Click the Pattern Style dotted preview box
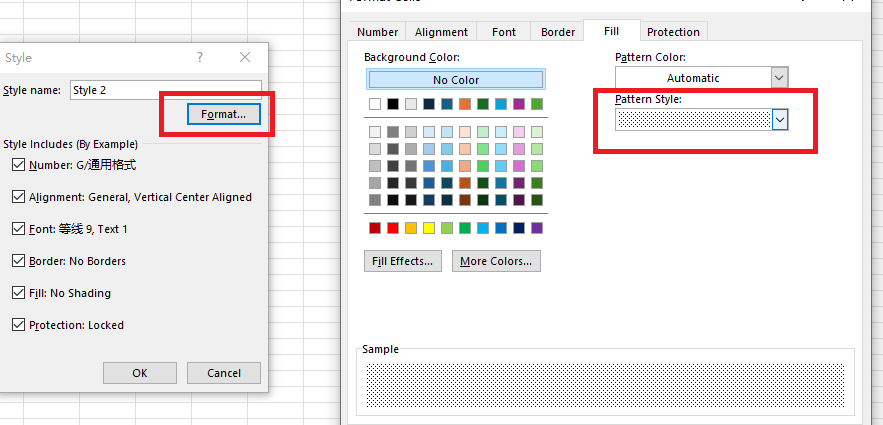The height and width of the screenshot is (425, 883). 694,119
